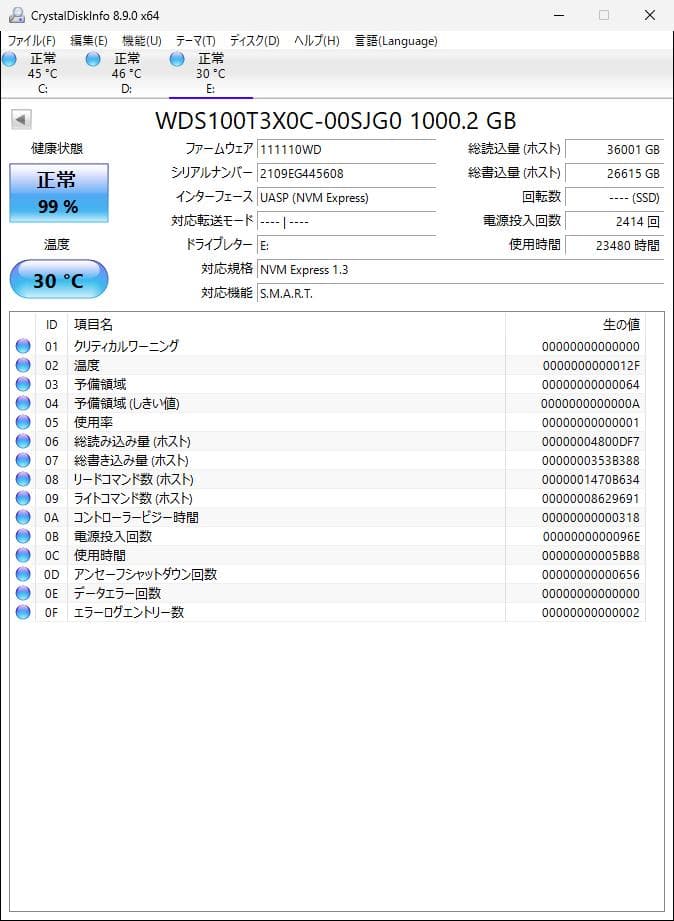Click status orb for 0A コントローラービジー時間
674x921 pixels.
click(x=23, y=517)
